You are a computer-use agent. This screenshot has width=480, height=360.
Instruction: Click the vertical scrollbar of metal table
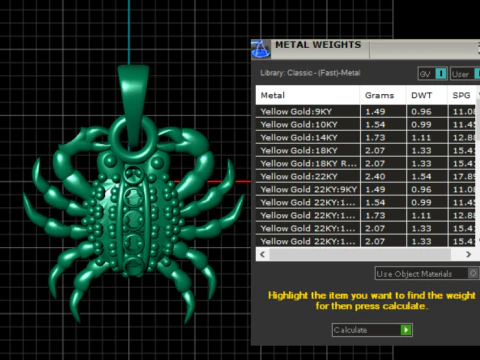478,119
